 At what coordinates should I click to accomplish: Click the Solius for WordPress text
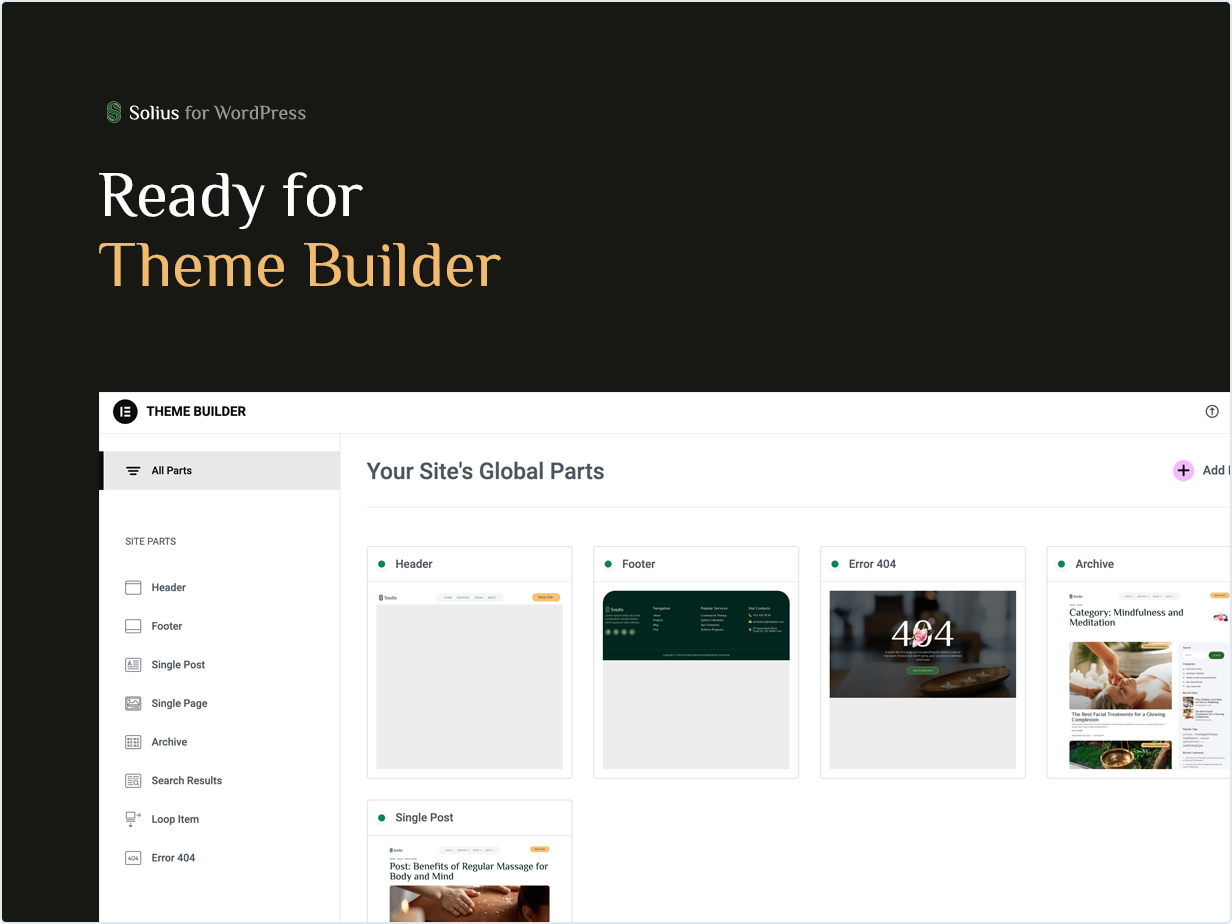(217, 113)
